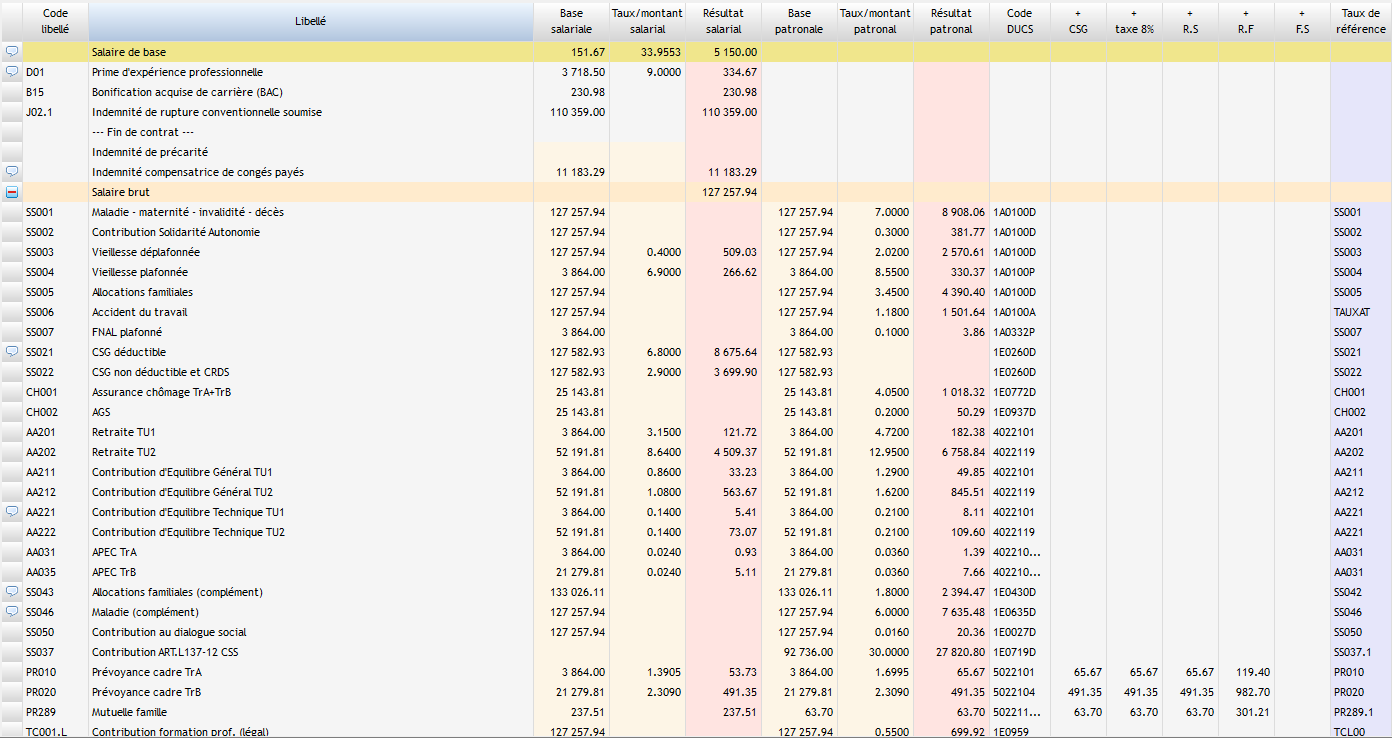Select Indemnité de rupture conventionnelle soumise label
Screen dimensions: 1392x738
207,112
